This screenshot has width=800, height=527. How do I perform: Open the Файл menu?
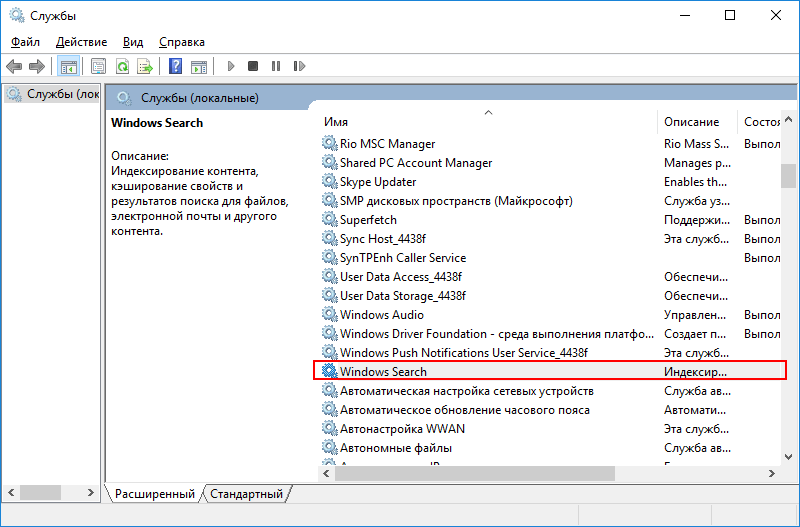[25, 42]
